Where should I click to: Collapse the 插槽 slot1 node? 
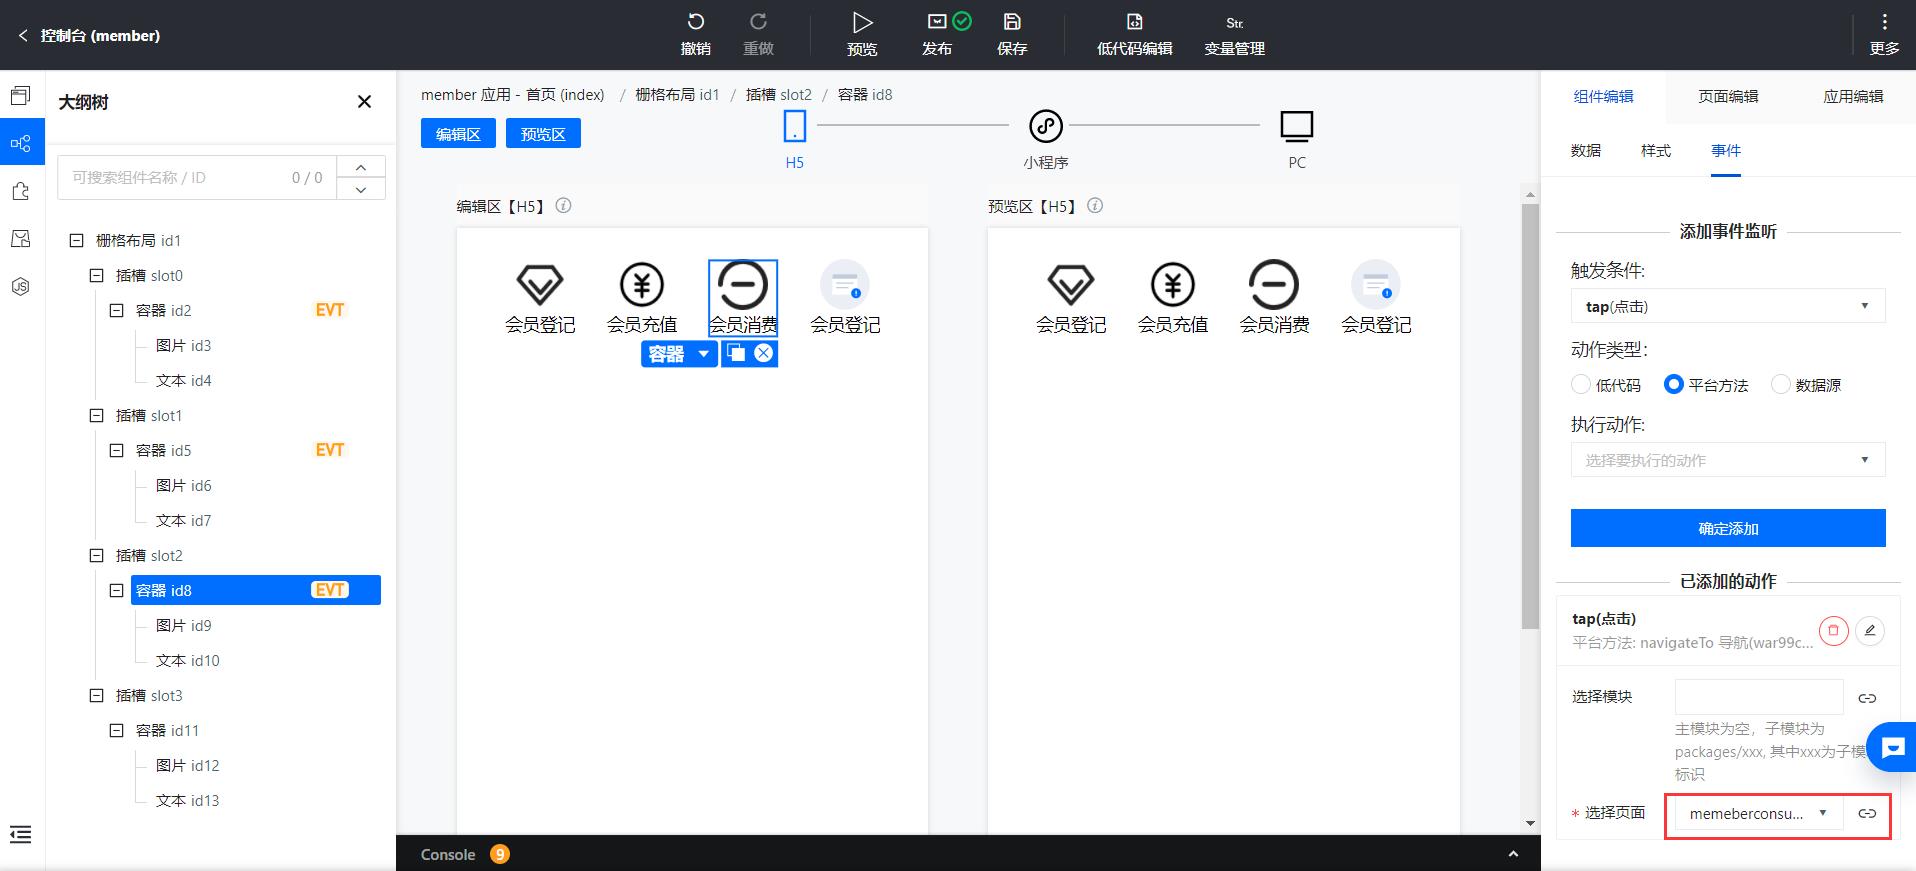point(96,415)
